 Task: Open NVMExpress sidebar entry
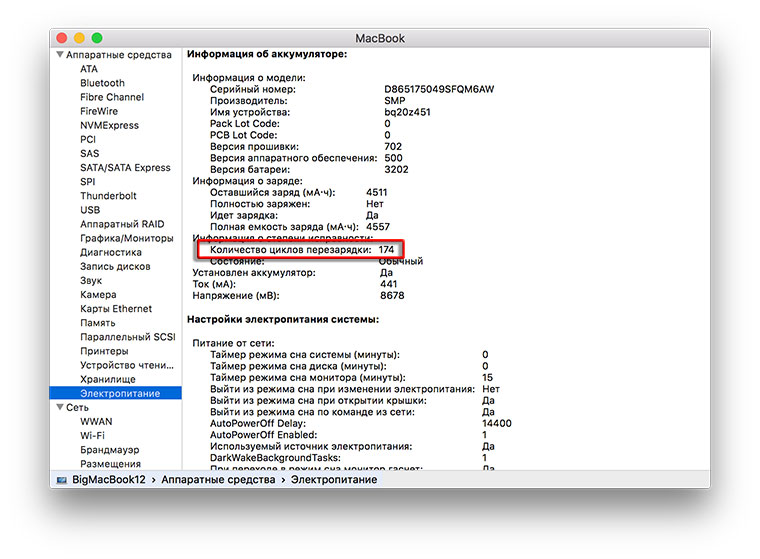[x=110, y=125]
